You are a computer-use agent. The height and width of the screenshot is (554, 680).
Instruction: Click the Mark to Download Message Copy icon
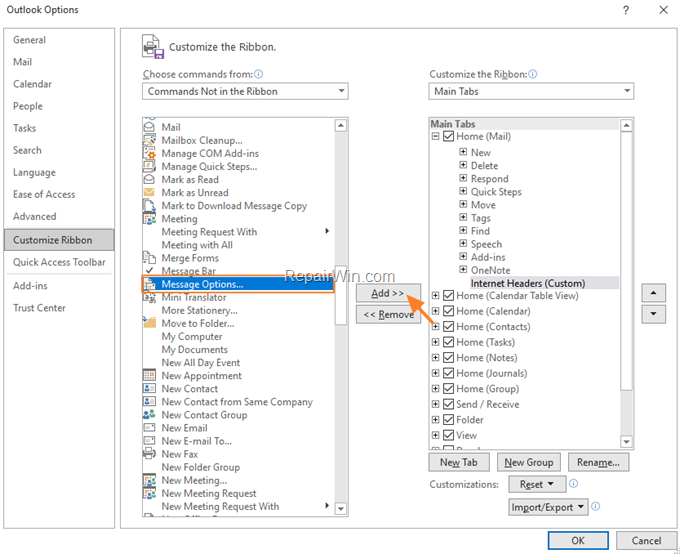click(149, 206)
